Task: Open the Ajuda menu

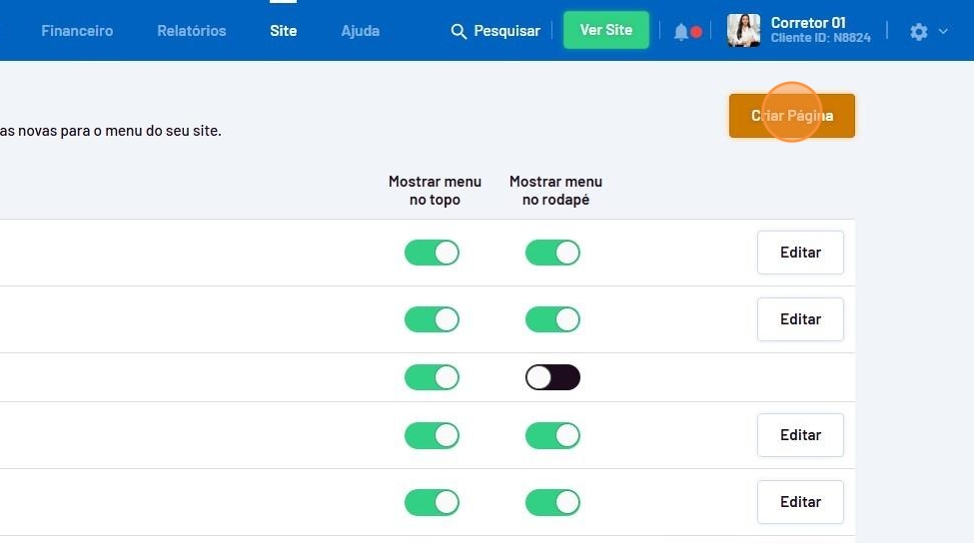Action: pyautogui.click(x=360, y=31)
